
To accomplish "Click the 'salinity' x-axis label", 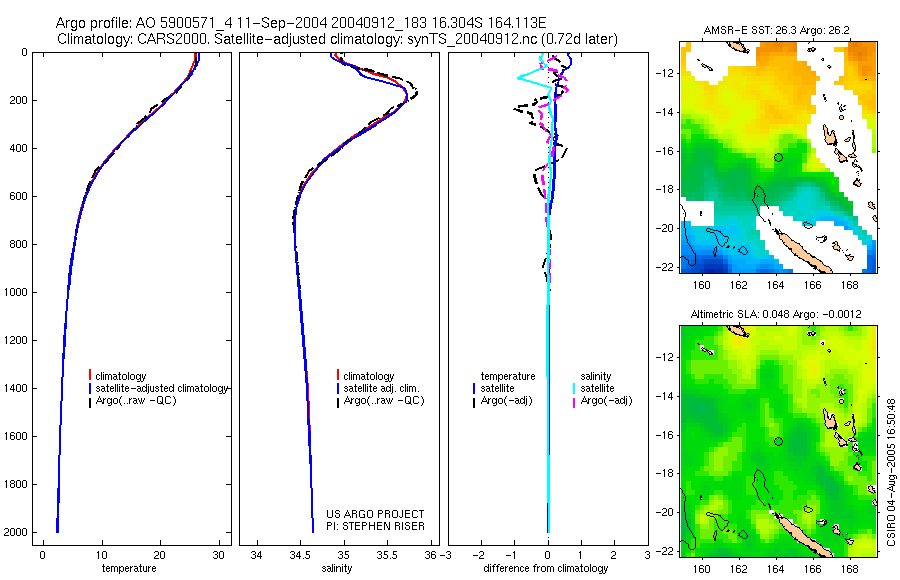I will coord(337,568).
